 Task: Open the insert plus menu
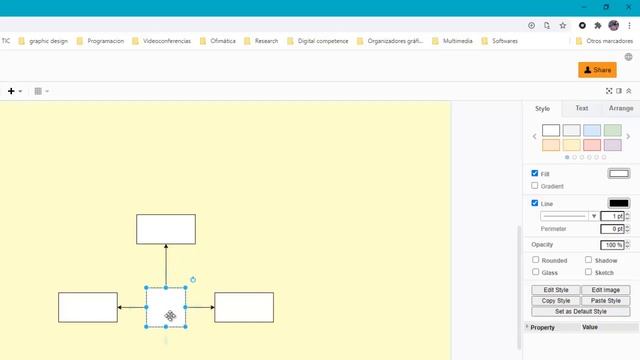[14, 91]
